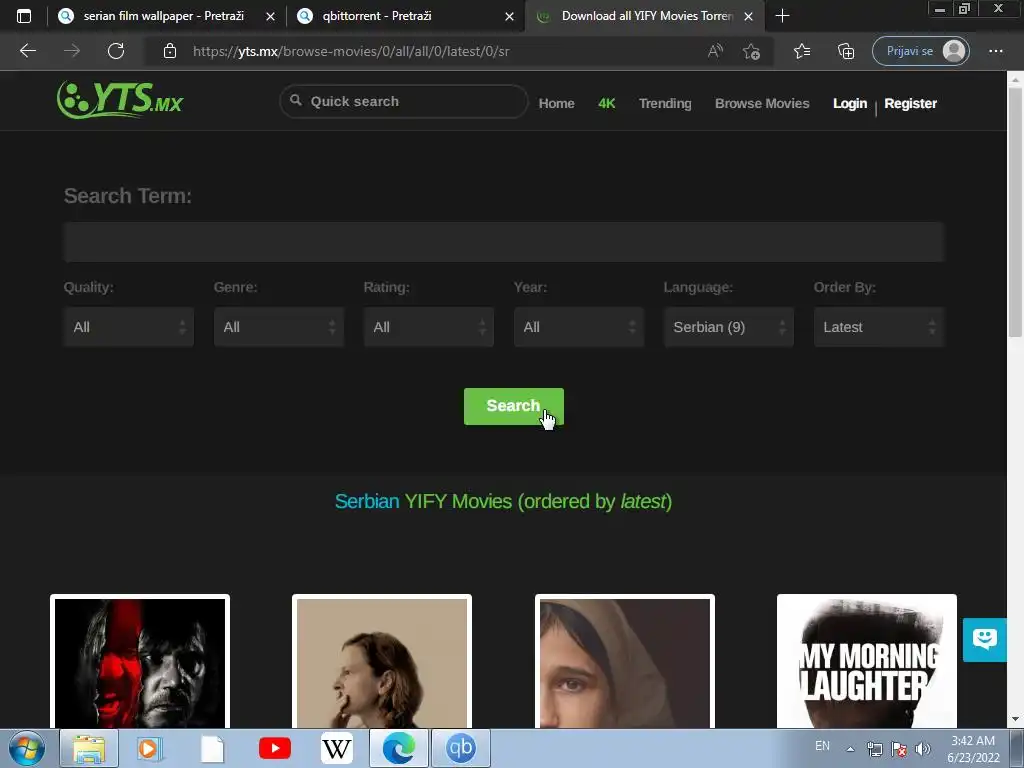Click the green Search button
The image size is (1024, 768).
[x=513, y=406]
